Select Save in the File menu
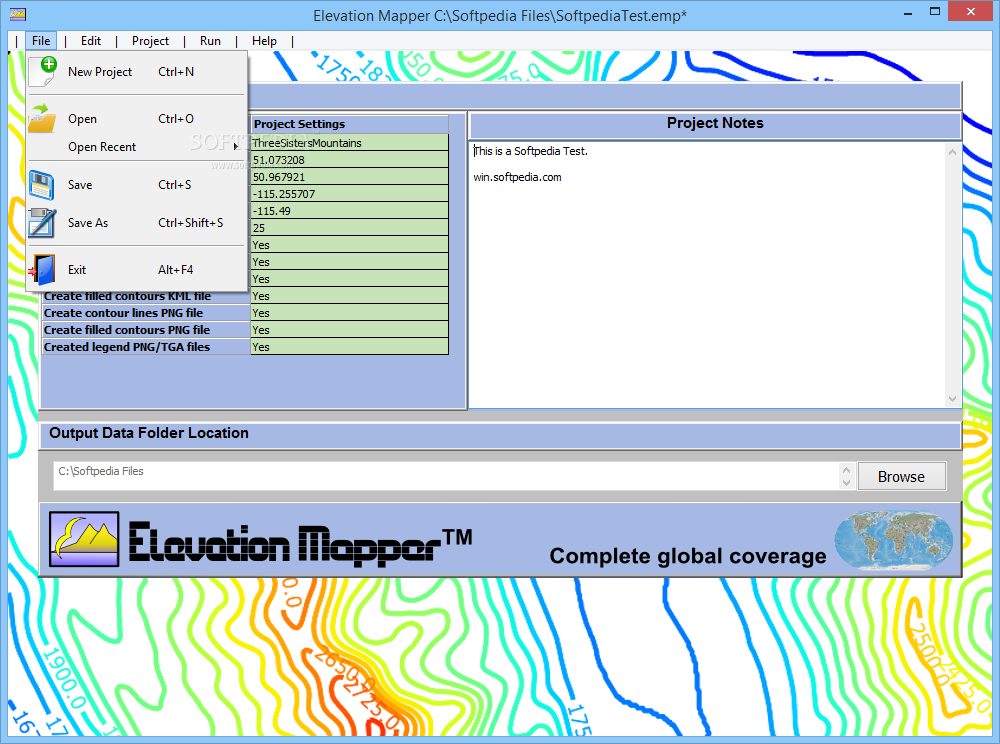The width and height of the screenshot is (1000, 744). coord(136,185)
